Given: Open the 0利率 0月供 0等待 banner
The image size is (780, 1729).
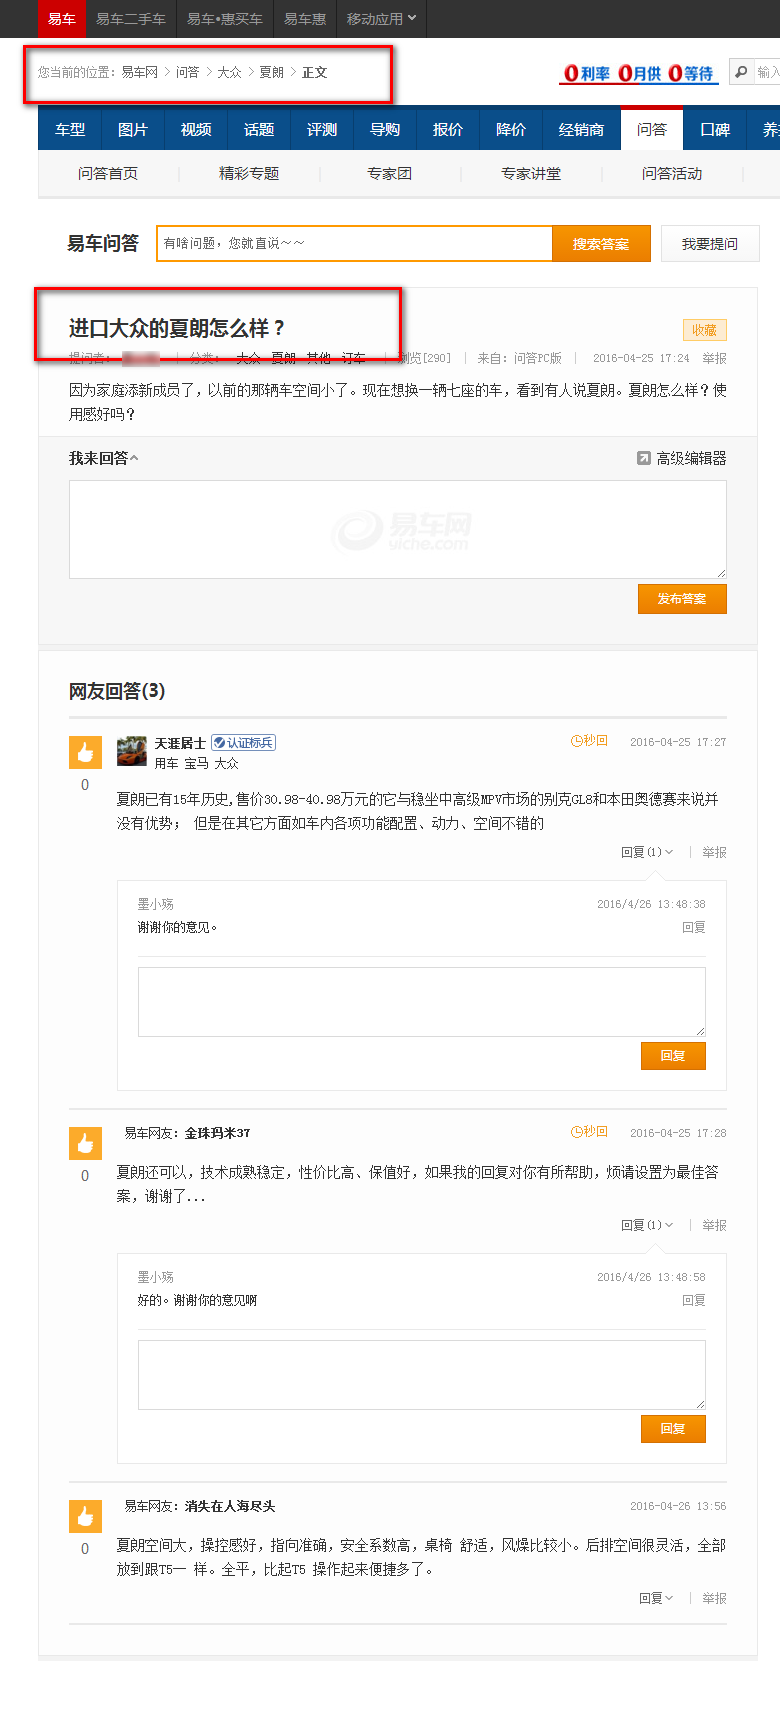Looking at the screenshot, I should 638,73.
